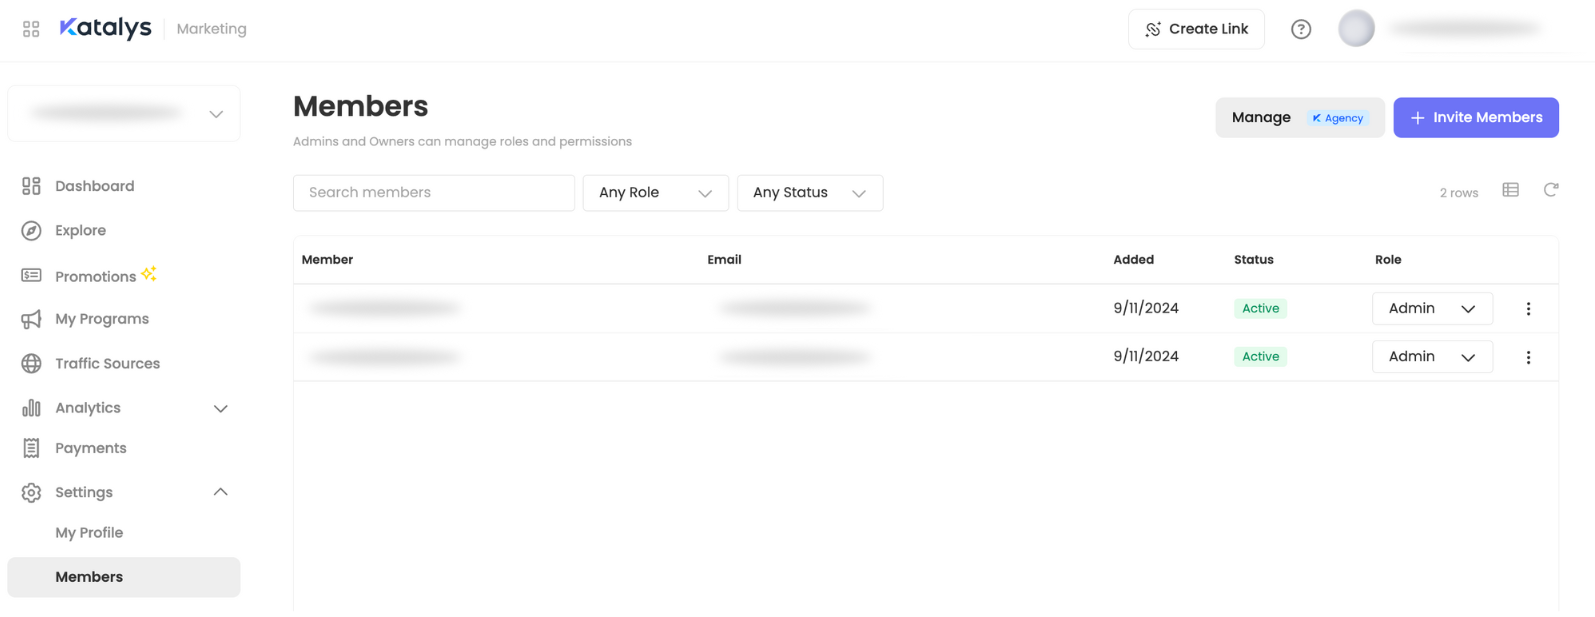Click the help question mark icon
1595x617 pixels.
1300,29
